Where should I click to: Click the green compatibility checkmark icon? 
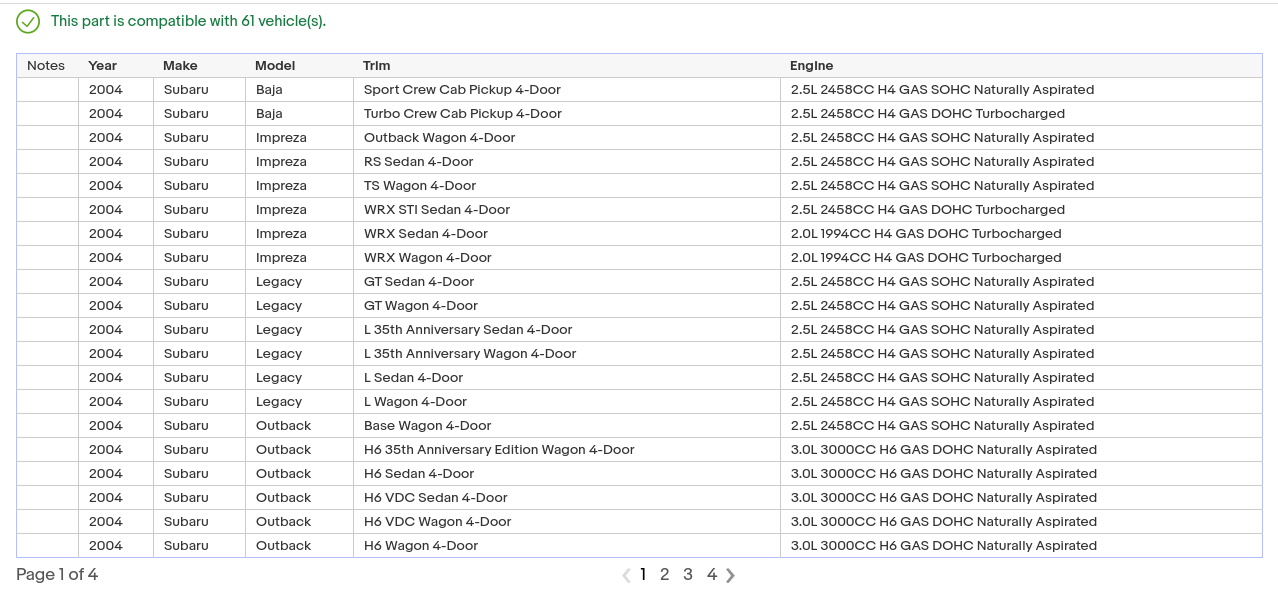click(28, 21)
